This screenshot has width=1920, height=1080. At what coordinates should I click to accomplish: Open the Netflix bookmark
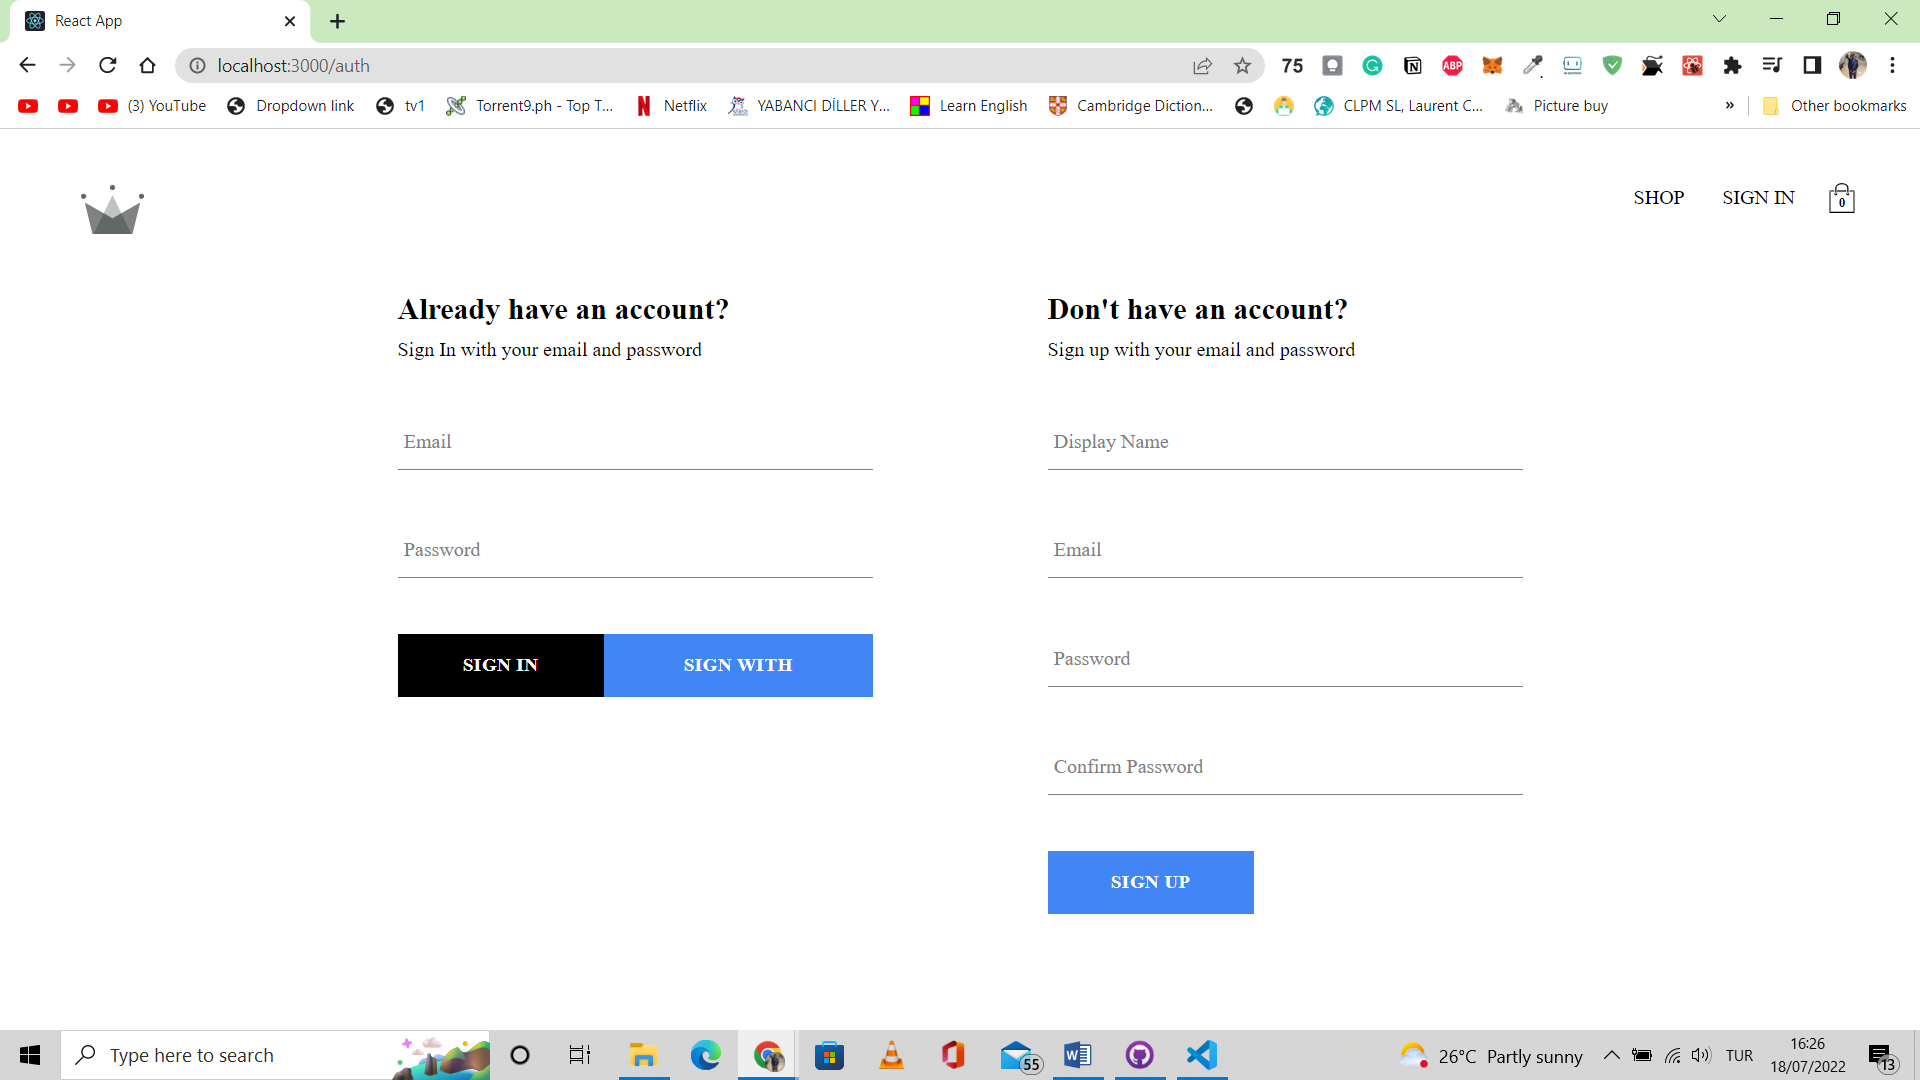(x=671, y=106)
